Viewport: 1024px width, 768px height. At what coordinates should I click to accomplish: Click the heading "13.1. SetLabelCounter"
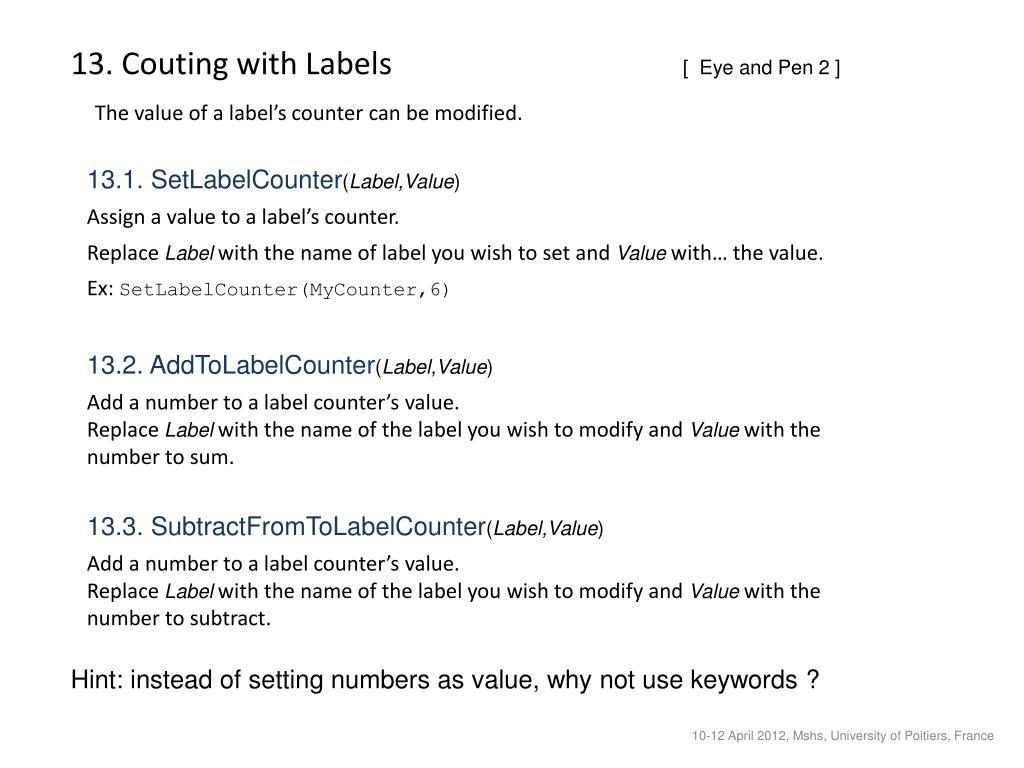[215, 180]
